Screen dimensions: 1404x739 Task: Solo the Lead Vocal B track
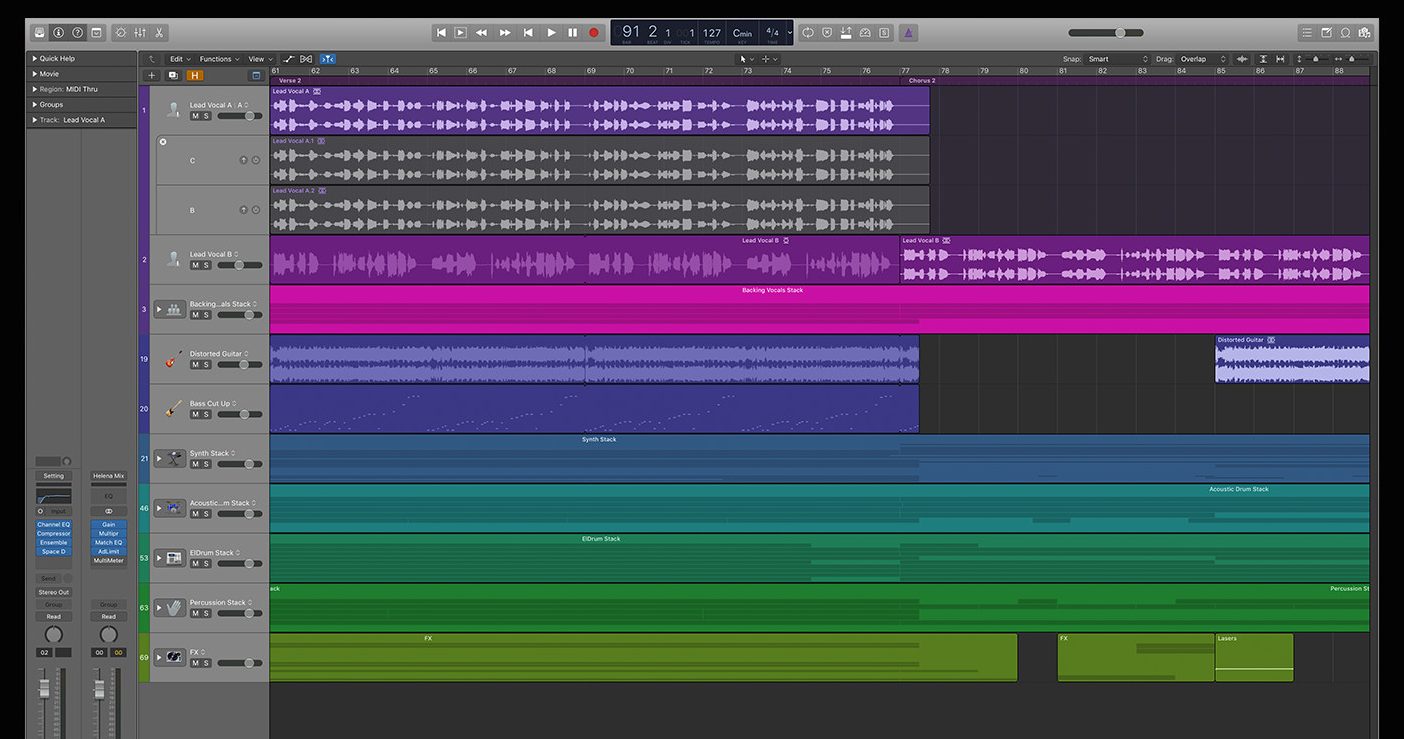pyautogui.click(x=206, y=264)
